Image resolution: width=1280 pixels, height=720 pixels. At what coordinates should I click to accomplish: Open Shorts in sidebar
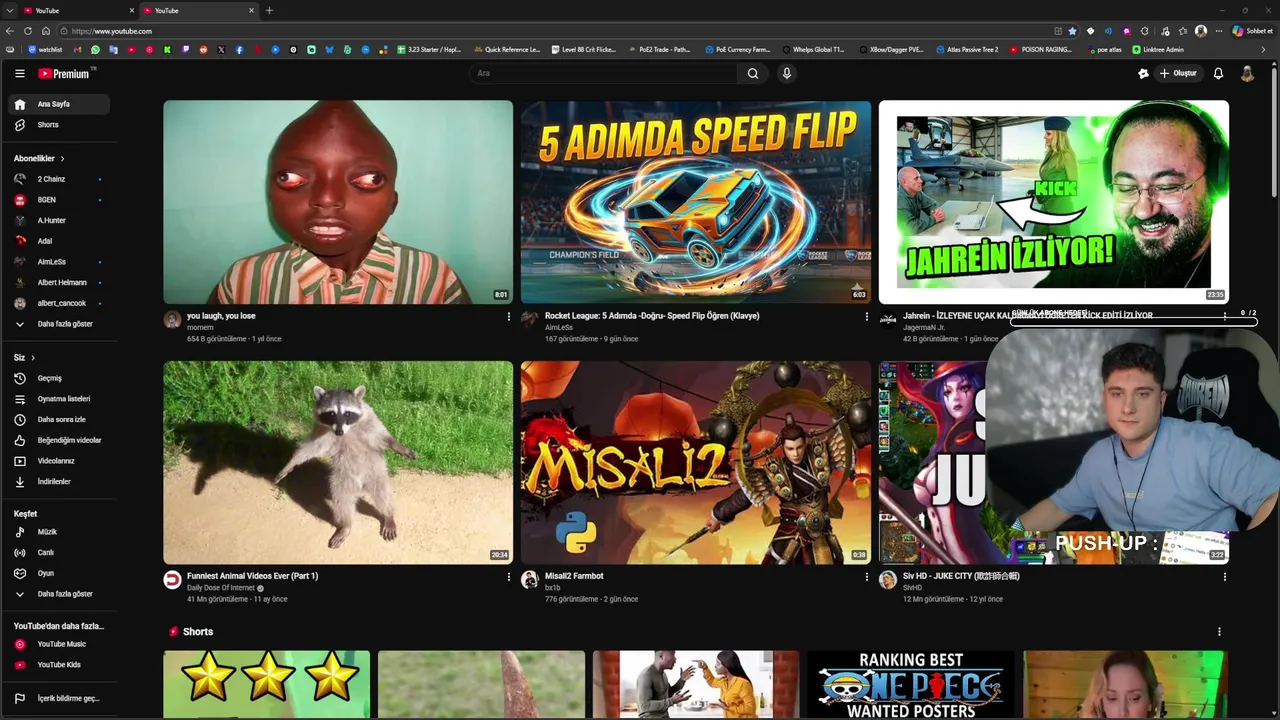(x=59, y=125)
